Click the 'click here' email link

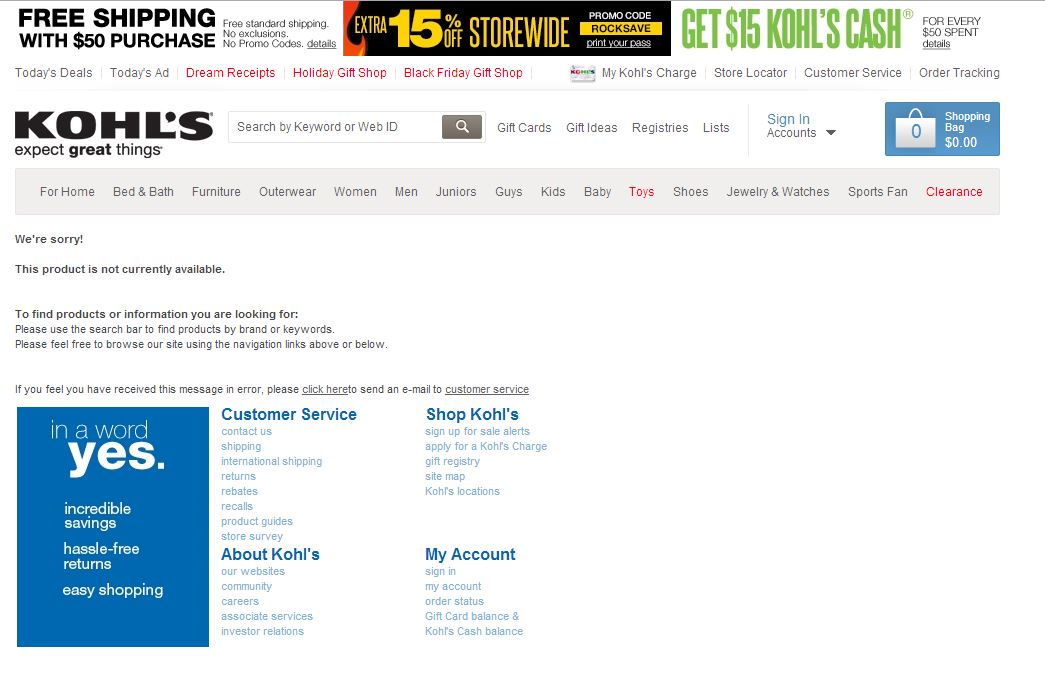coord(325,390)
